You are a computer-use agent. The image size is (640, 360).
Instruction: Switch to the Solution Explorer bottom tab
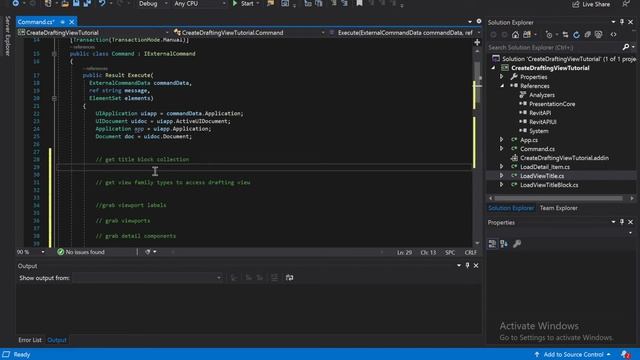(x=511, y=208)
